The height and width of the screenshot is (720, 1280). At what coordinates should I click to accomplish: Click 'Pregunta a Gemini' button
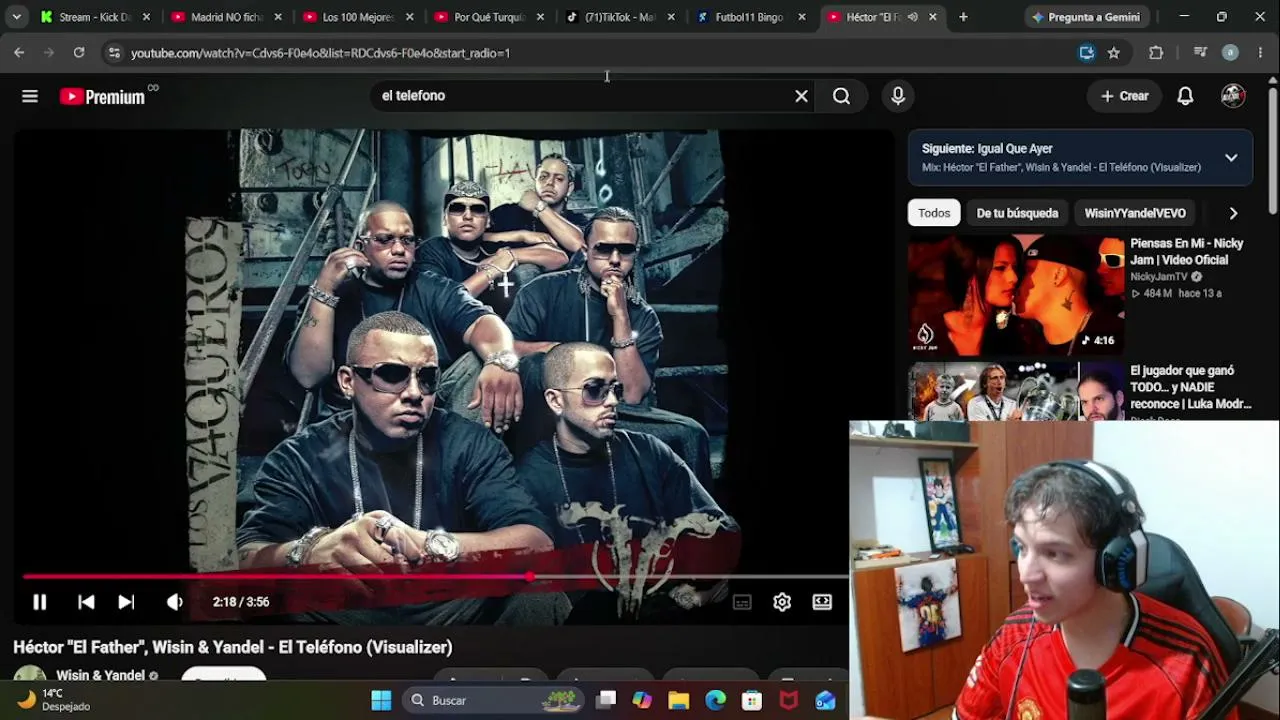click(1086, 17)
